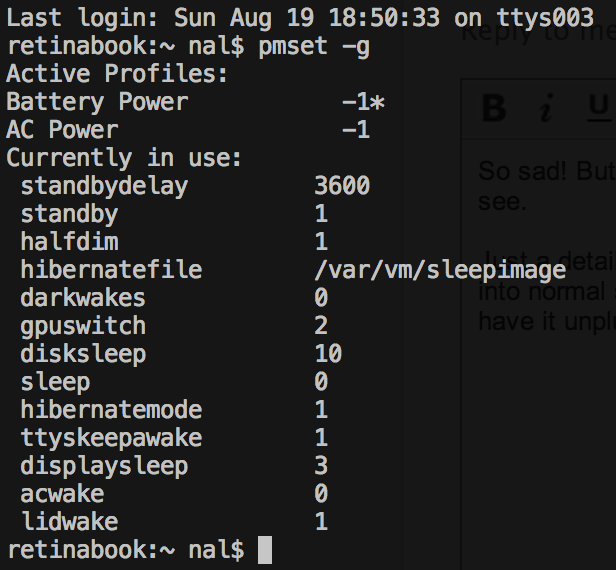
Task: Click the ttyskeepawake setting name
Action: [111, 438]
